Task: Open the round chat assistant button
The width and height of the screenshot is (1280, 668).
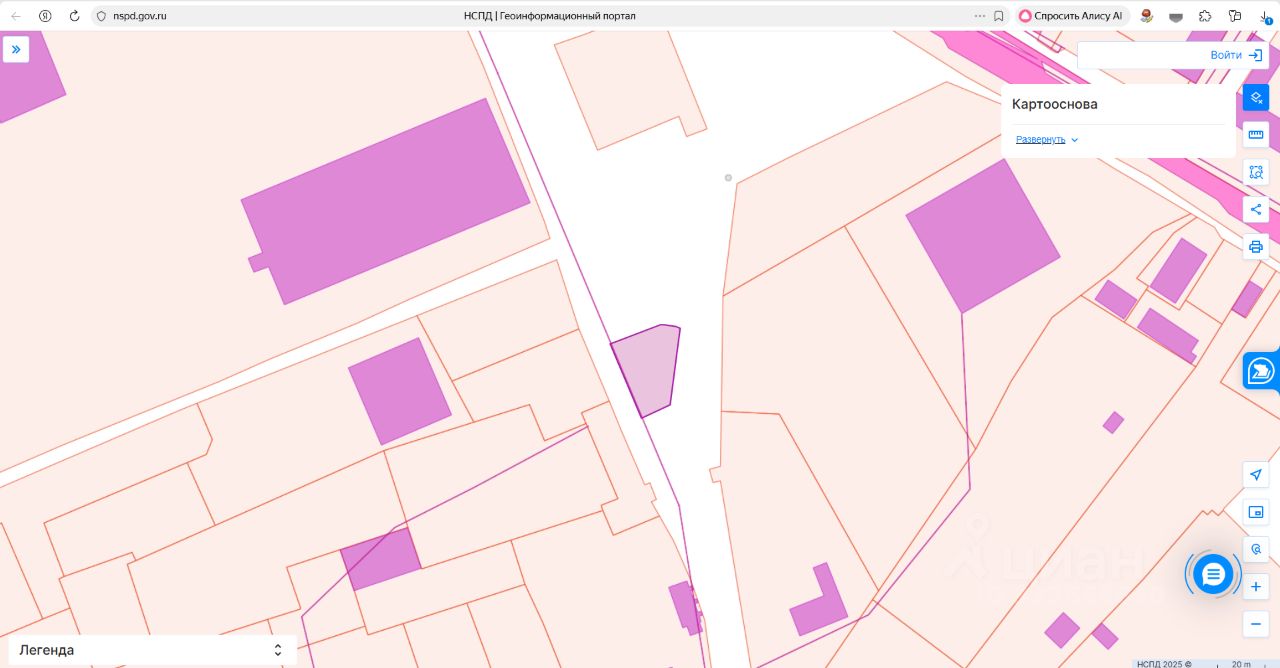Action: [x=1213, y=574]
